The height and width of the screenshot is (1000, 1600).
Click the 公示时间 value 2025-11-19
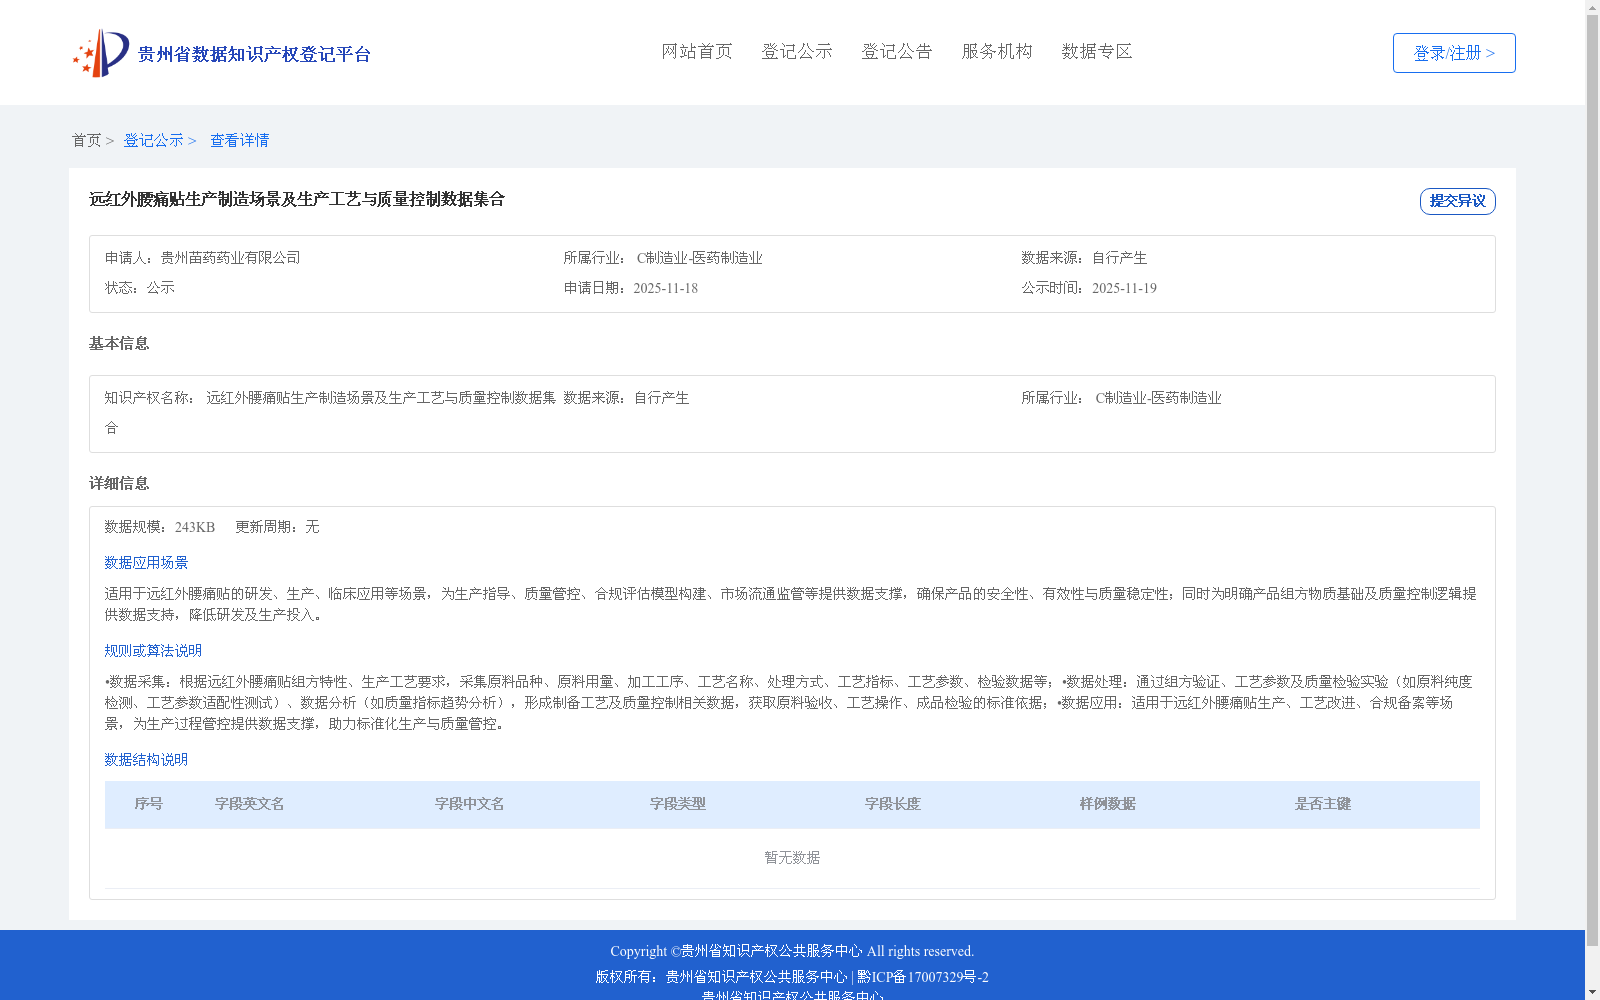[x=1124, y=288]
